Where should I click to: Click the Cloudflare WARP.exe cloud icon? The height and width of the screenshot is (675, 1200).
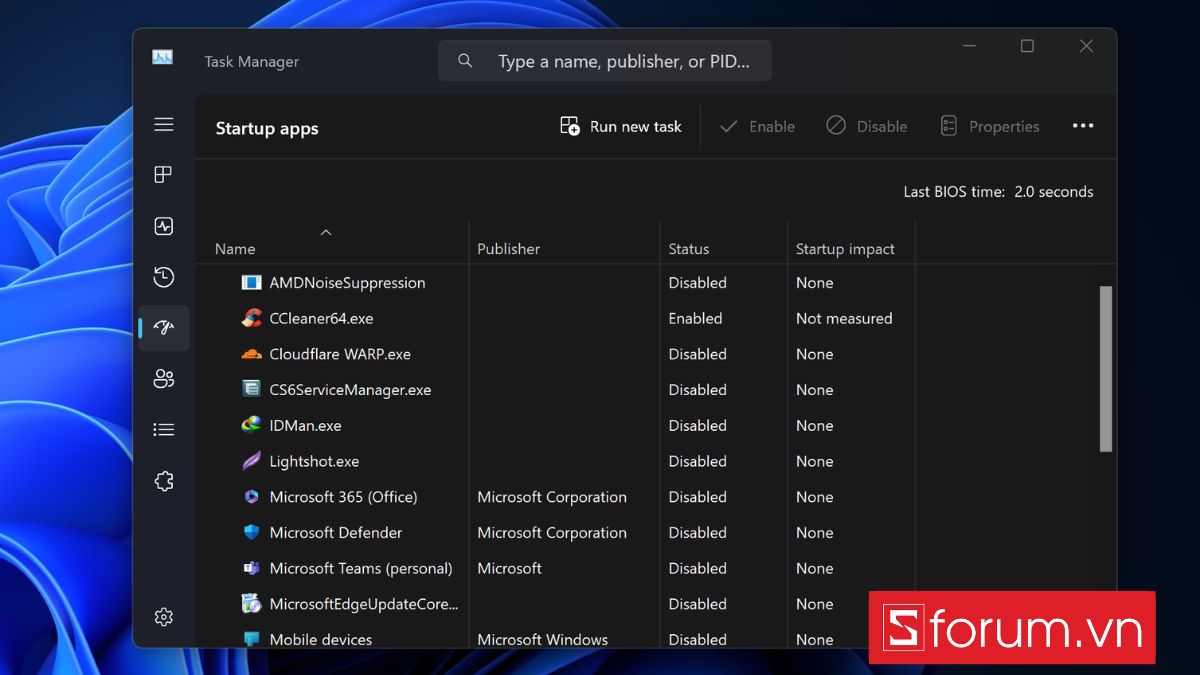252,354
